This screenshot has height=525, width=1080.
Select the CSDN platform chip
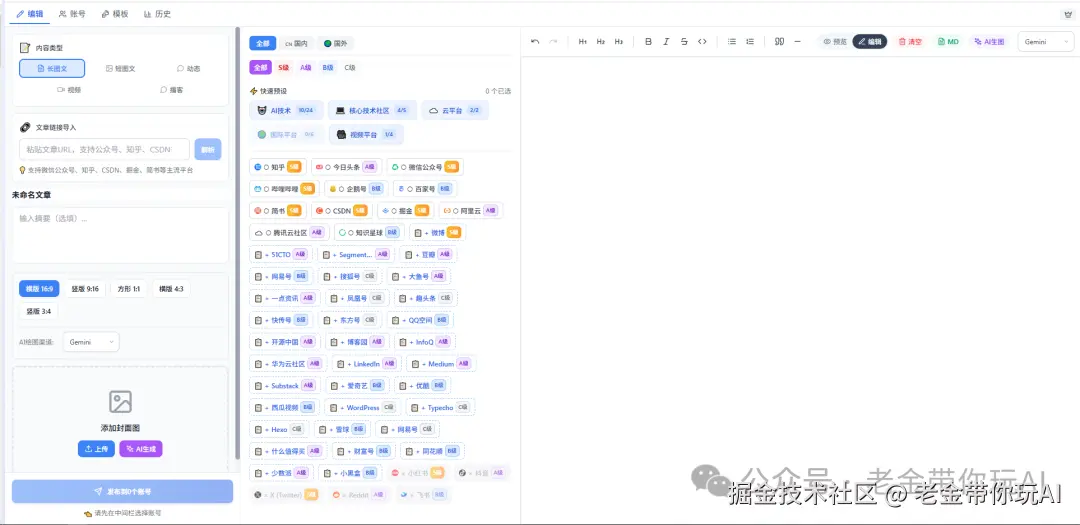(341, 211)
